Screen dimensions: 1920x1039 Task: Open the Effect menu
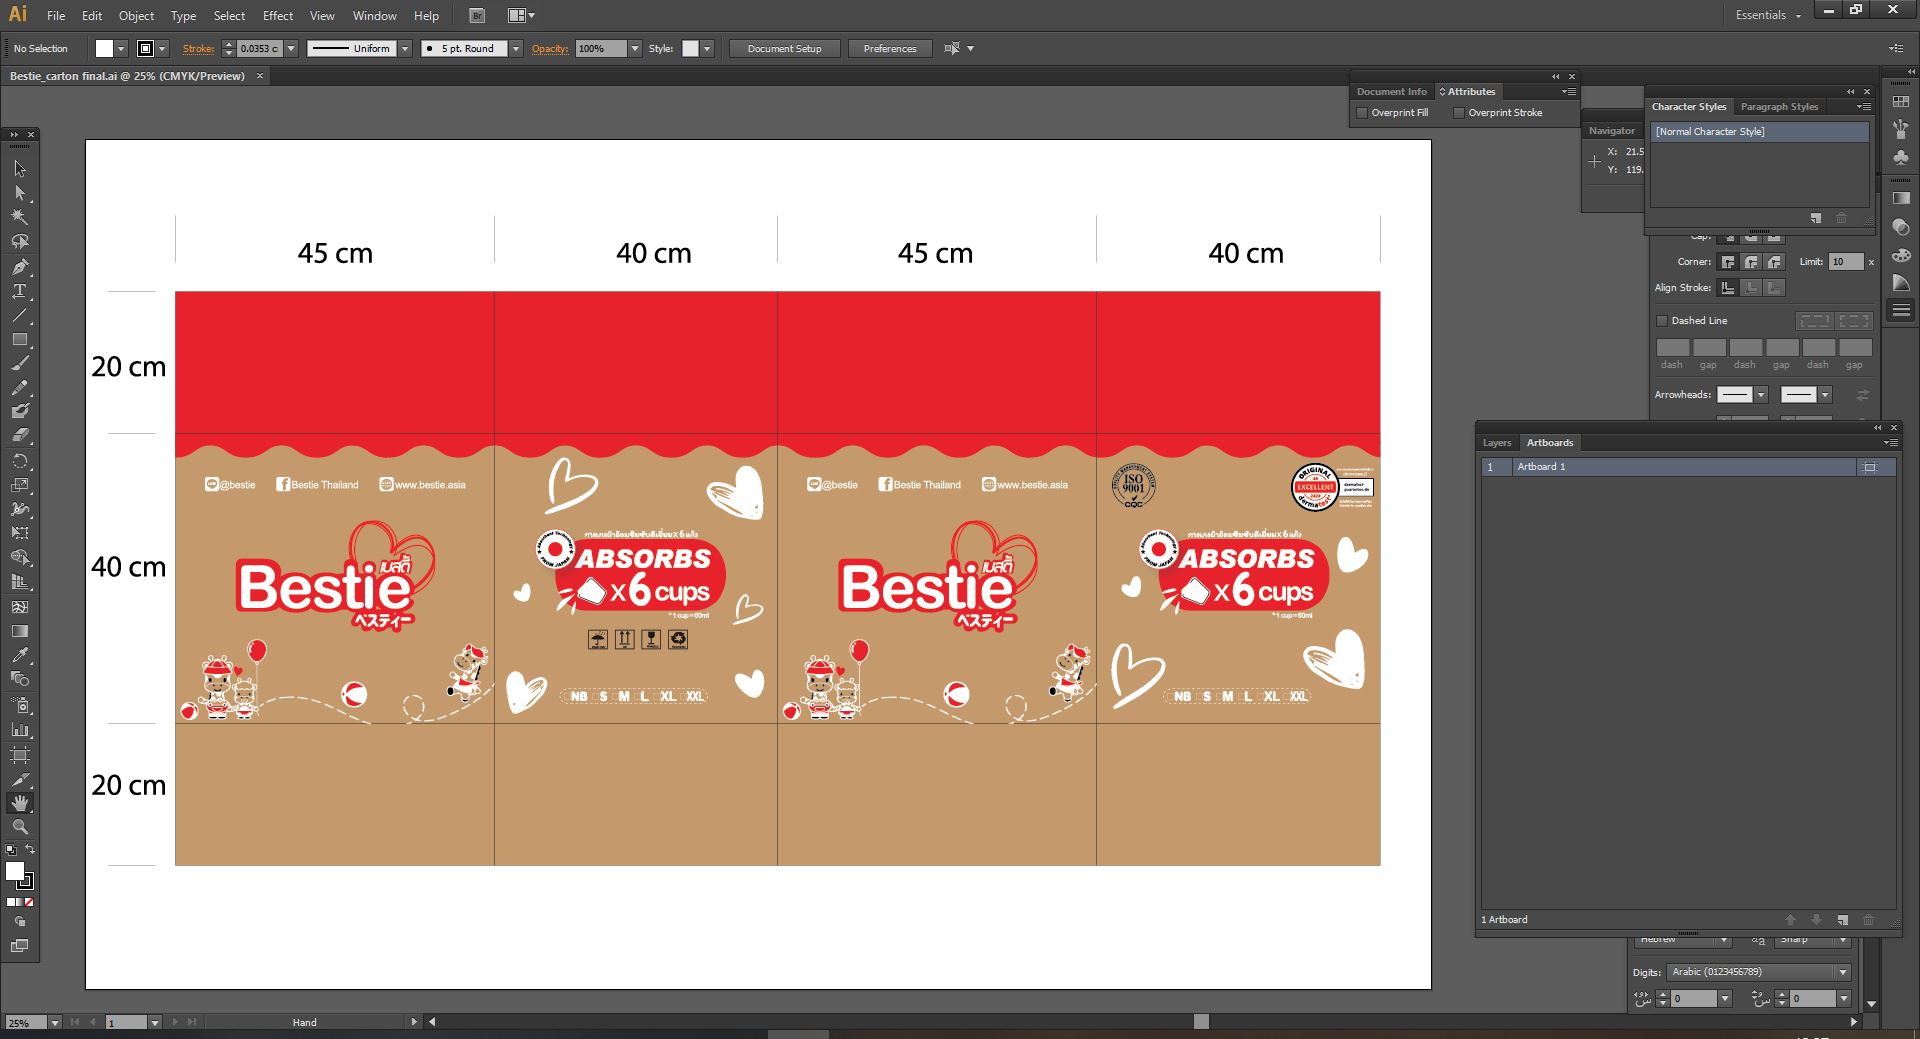tap(278, 16)
